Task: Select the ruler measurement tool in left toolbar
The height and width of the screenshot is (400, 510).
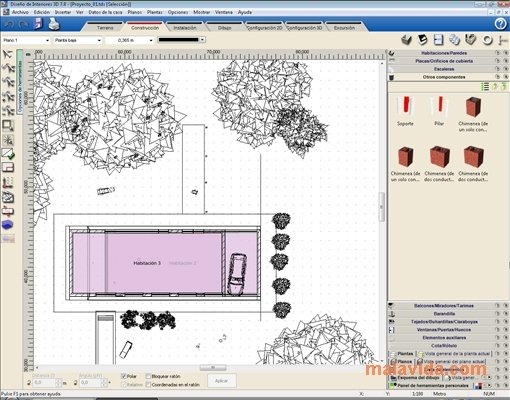Action: click(8, 183)
